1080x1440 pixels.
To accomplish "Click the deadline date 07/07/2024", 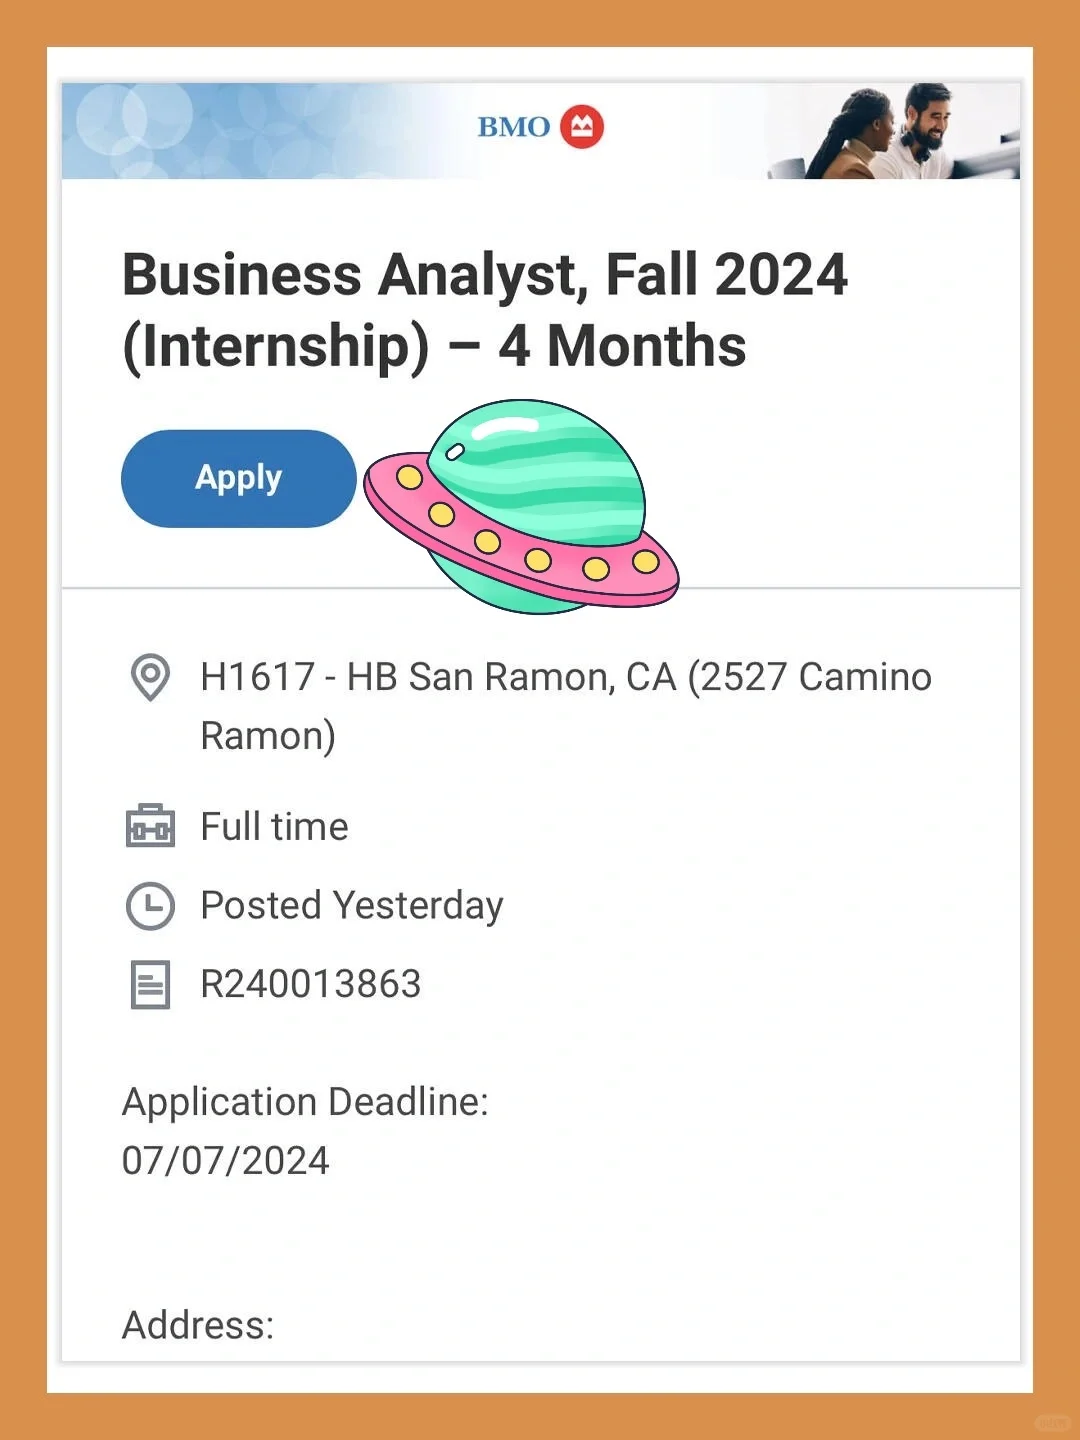I will pyautogui.click(x=225, y=1161).
